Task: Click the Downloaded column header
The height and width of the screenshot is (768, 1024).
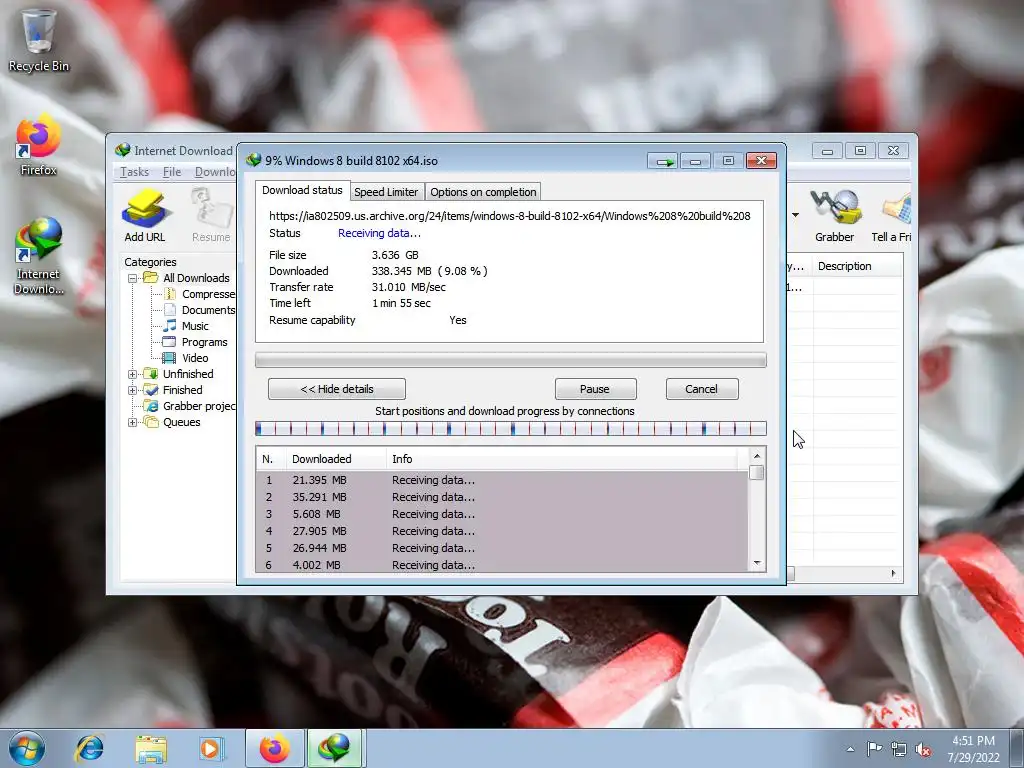Action: click(336, 459)
